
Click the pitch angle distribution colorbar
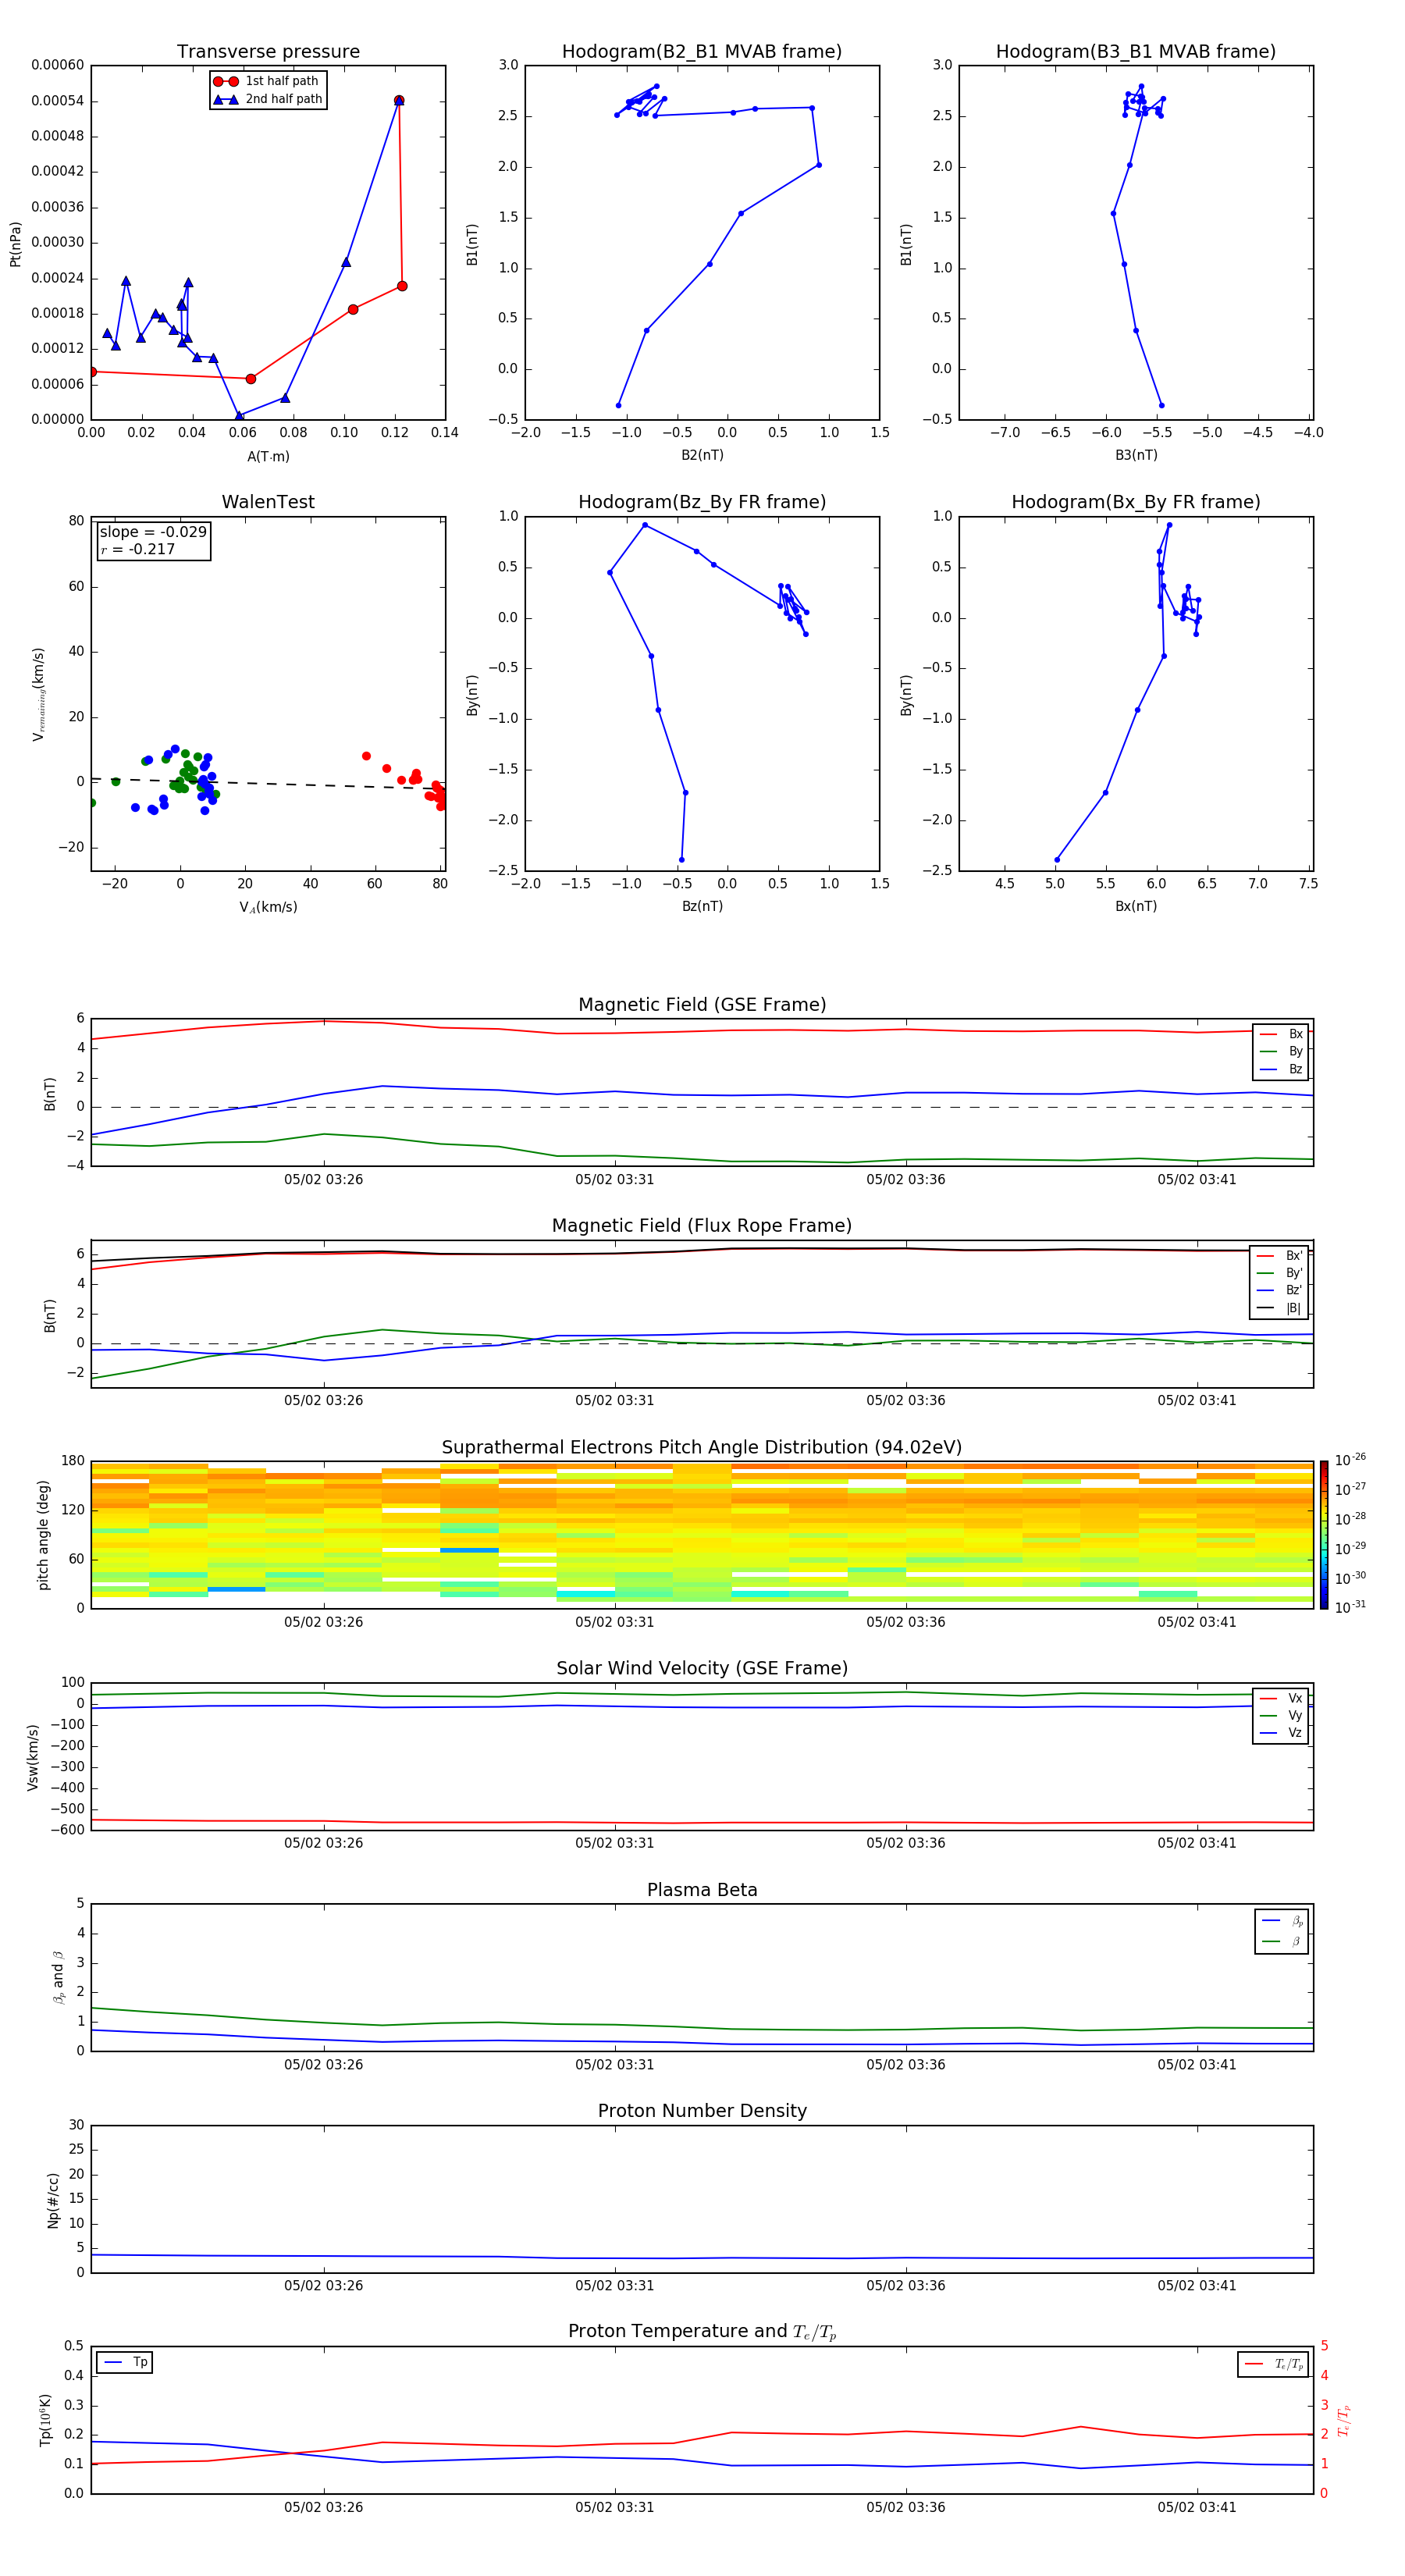[x=1323, y=1535]
